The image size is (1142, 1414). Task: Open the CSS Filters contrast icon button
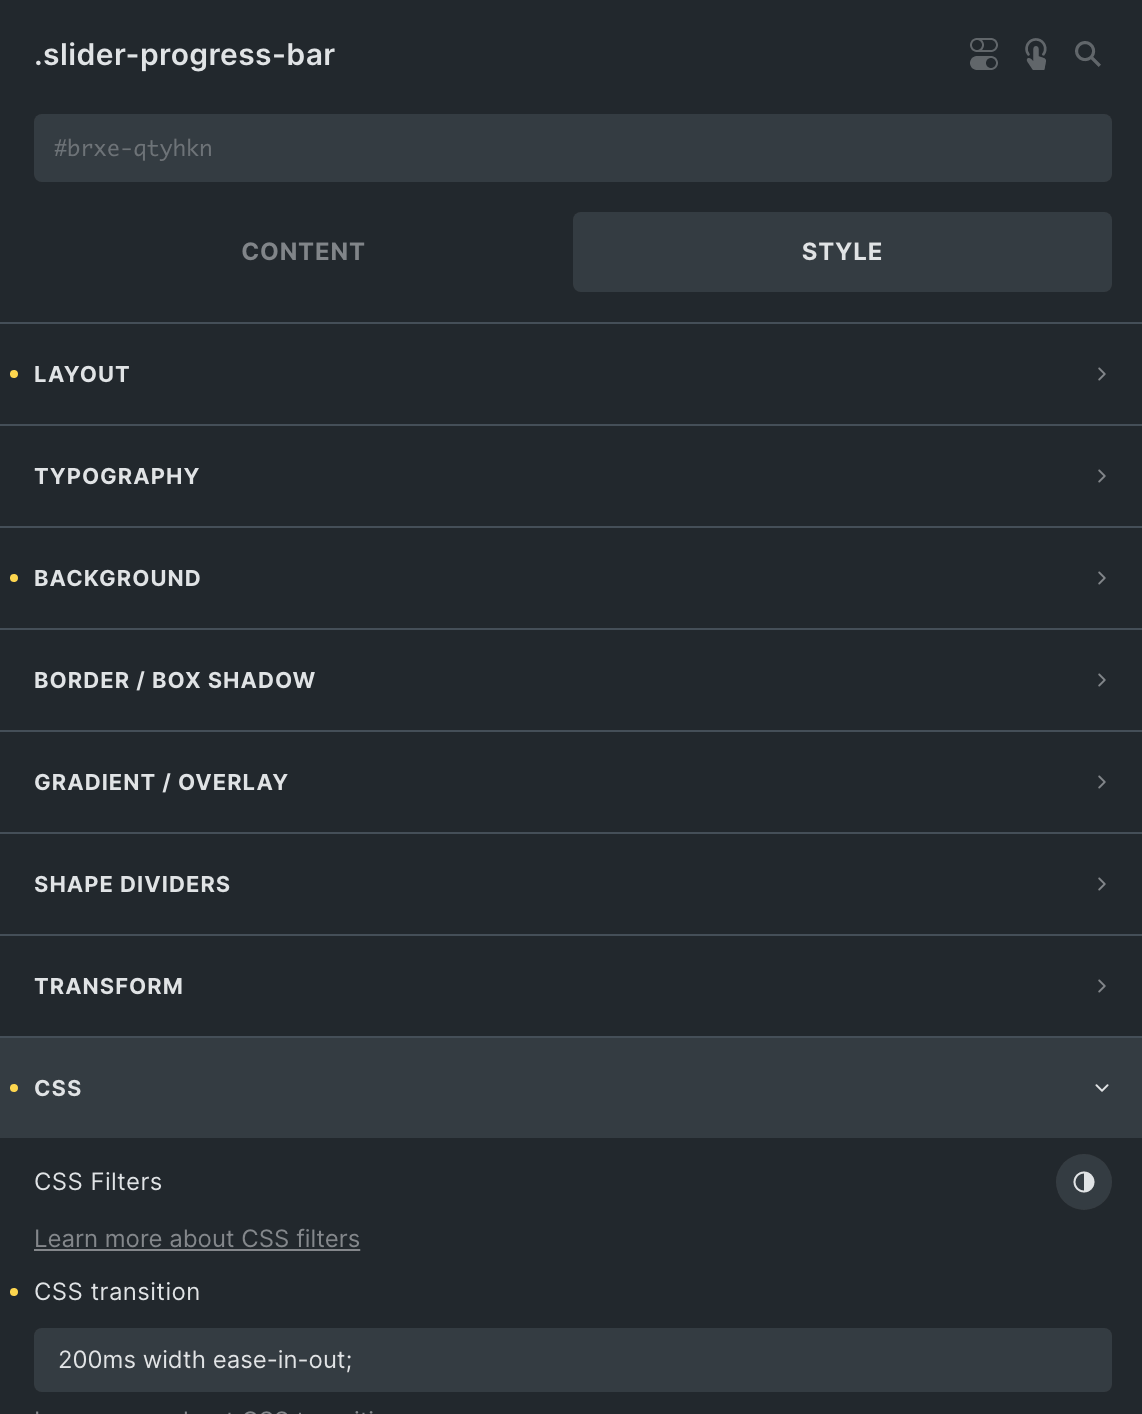click(x=1083, y=1182)
